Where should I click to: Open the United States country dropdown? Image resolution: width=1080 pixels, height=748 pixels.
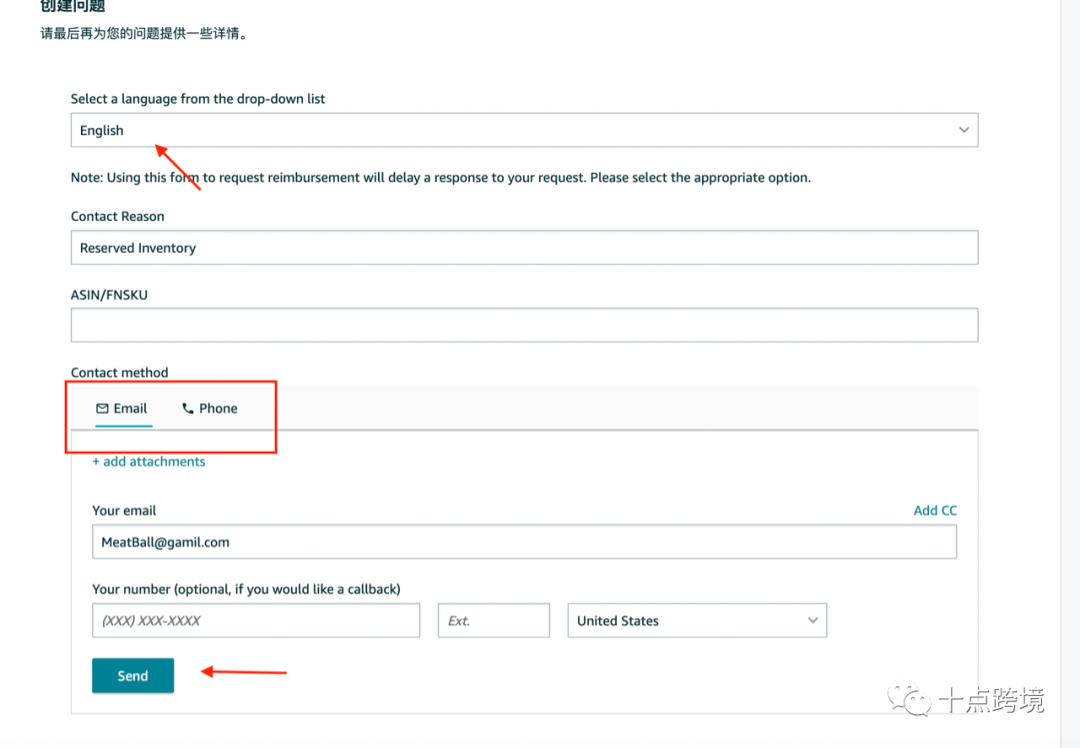coord(697,621)
